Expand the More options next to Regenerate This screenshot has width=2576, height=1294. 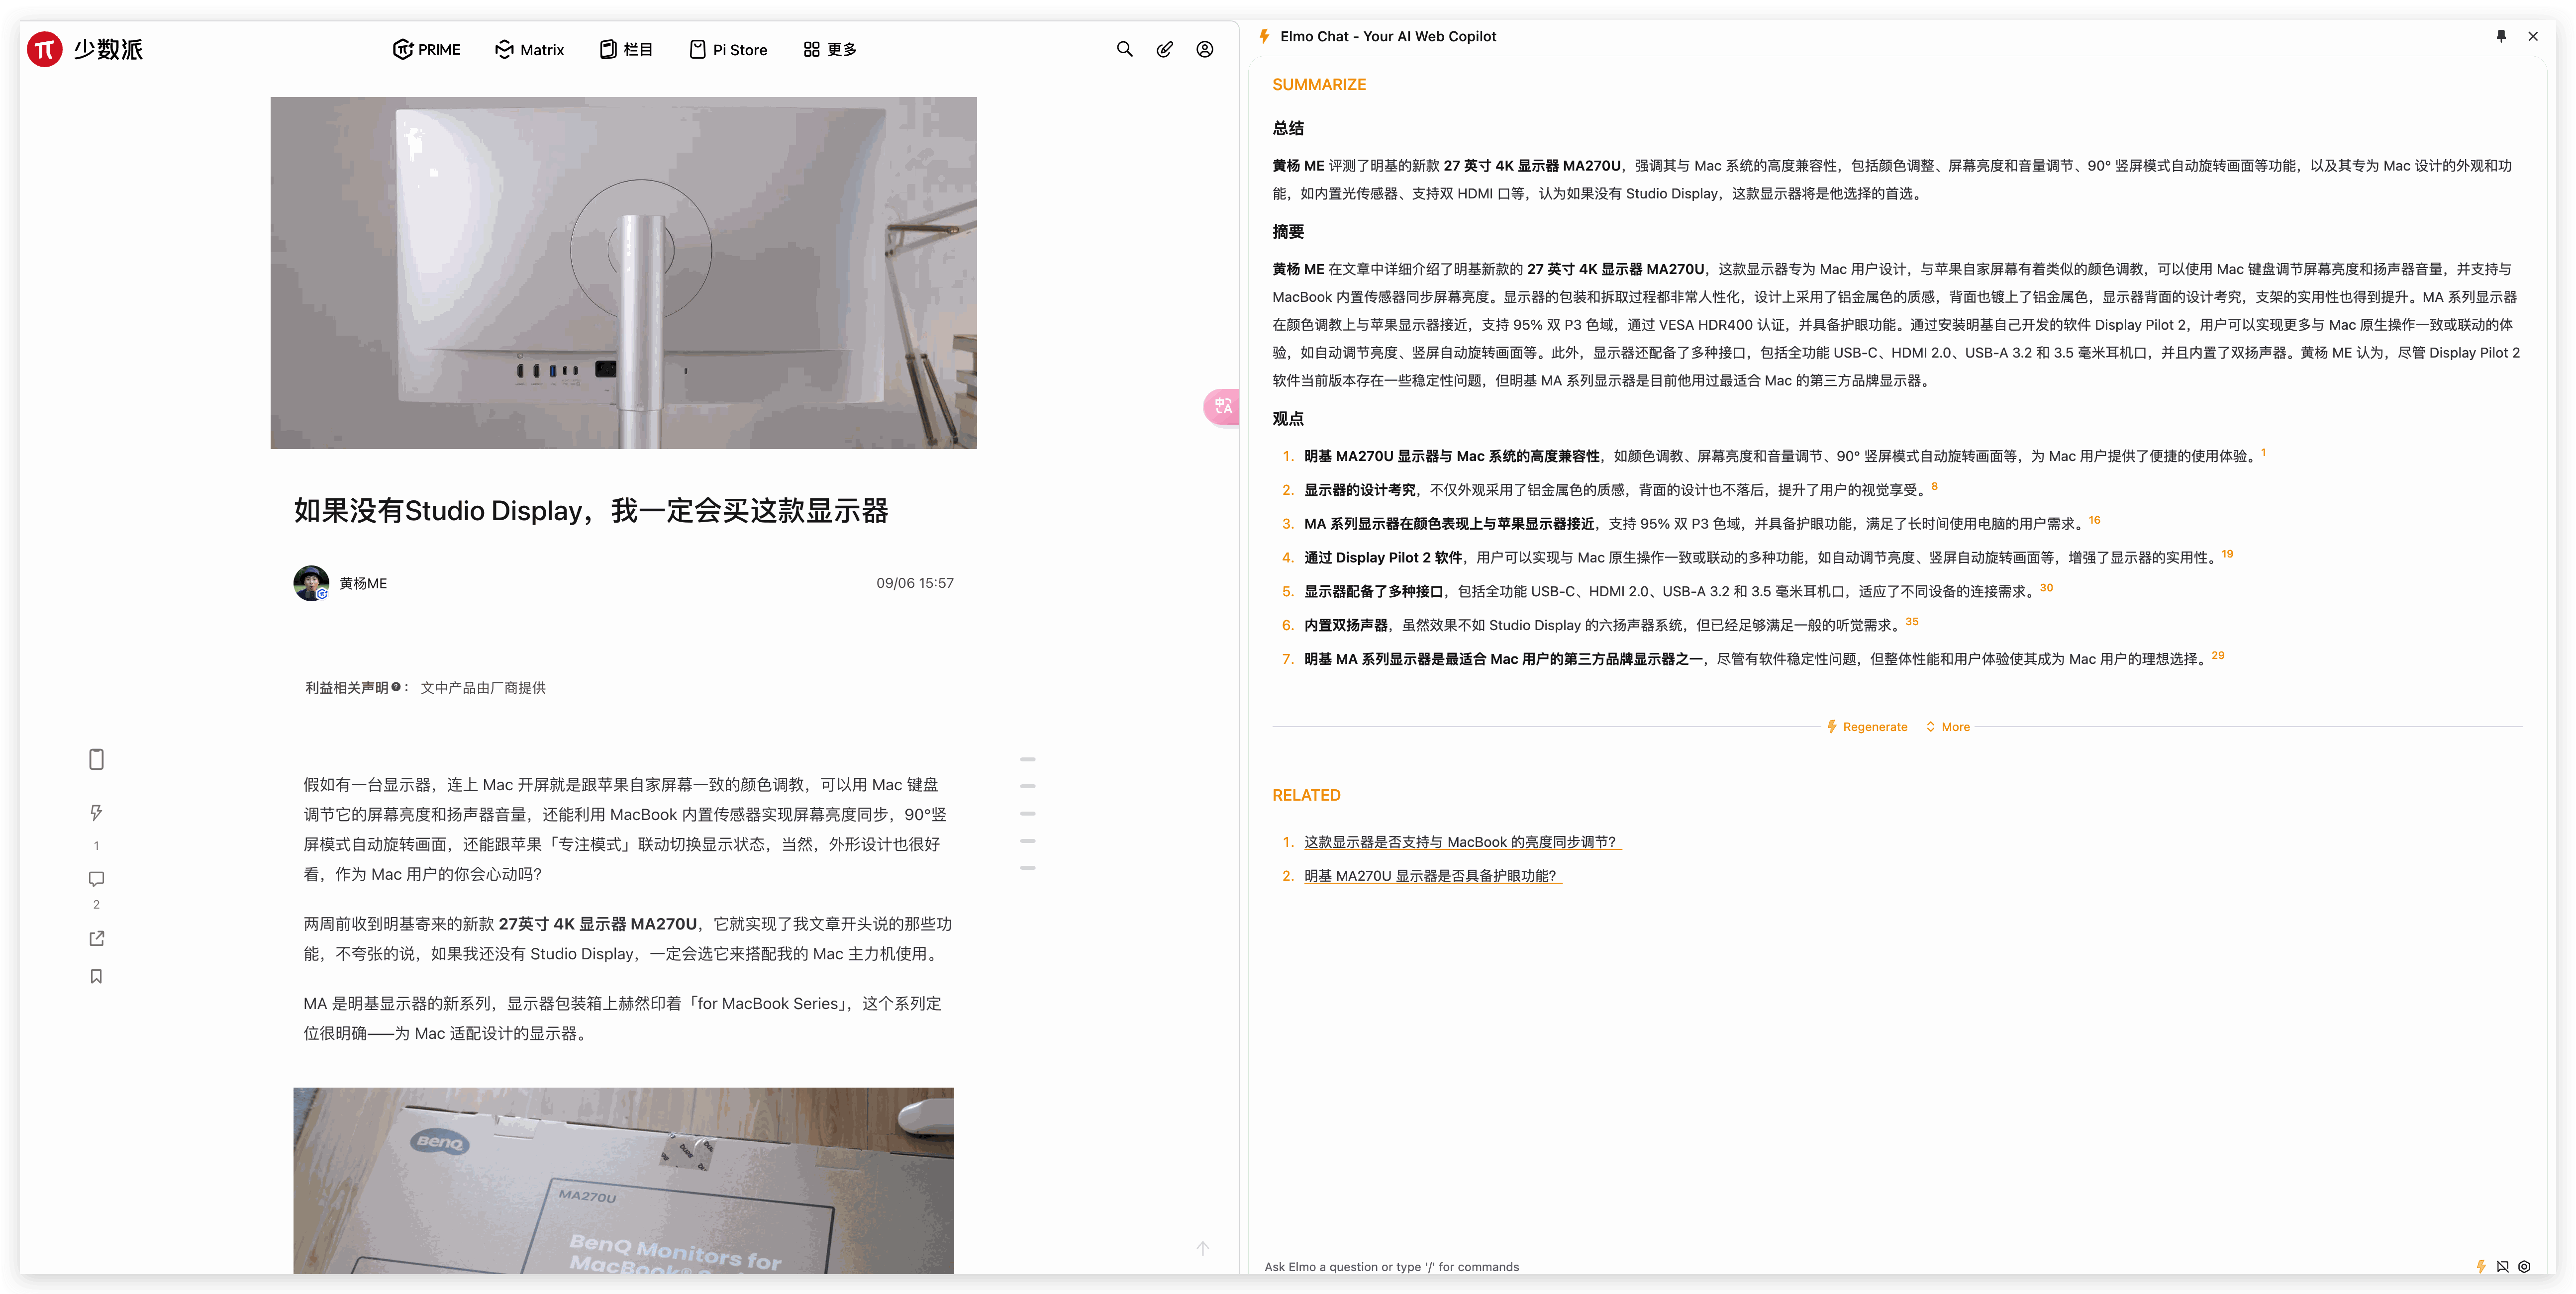click(x=1947, y=726)
